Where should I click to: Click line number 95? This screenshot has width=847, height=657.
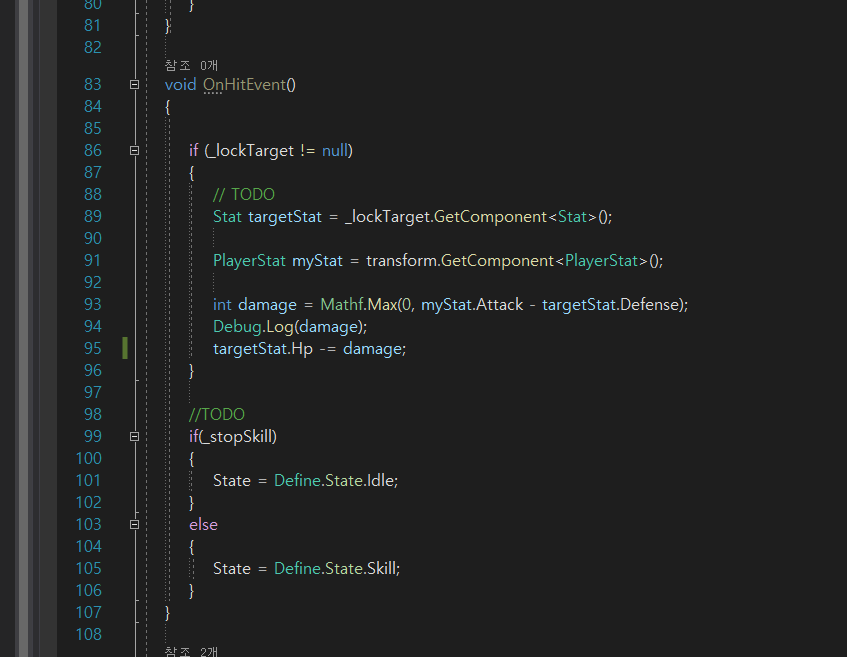tap(92, 349)
